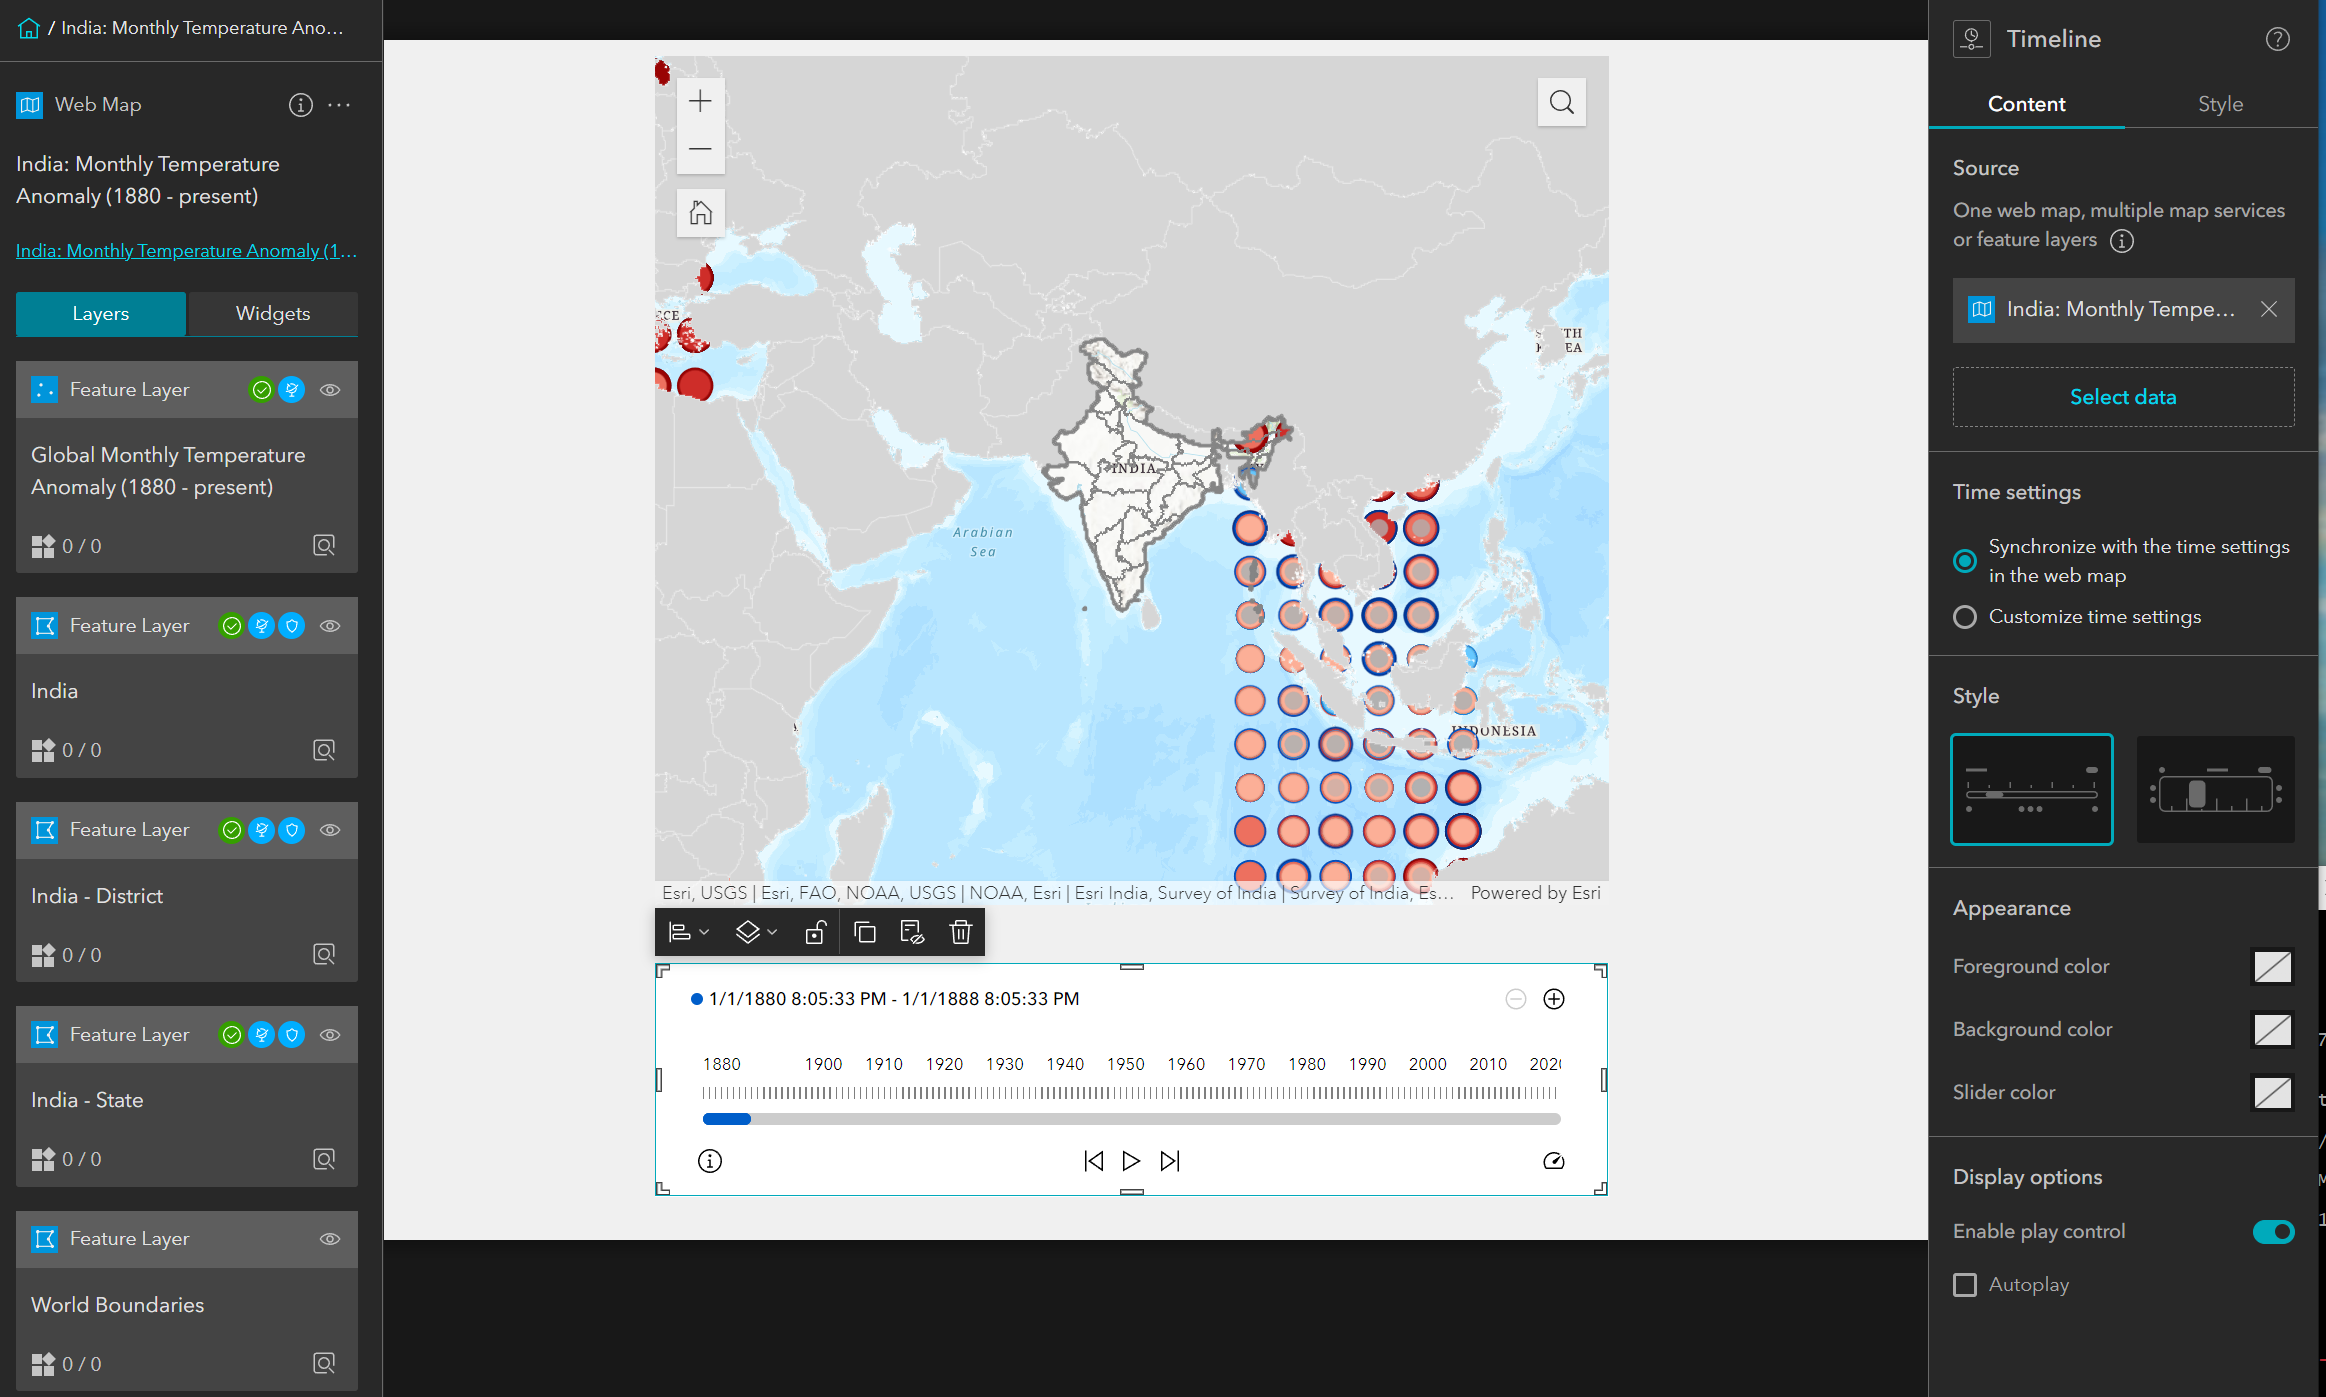Open the Slider color swatch
The width and height of the screenshot is (2326, 1397).
(x=2271, y=1092)
